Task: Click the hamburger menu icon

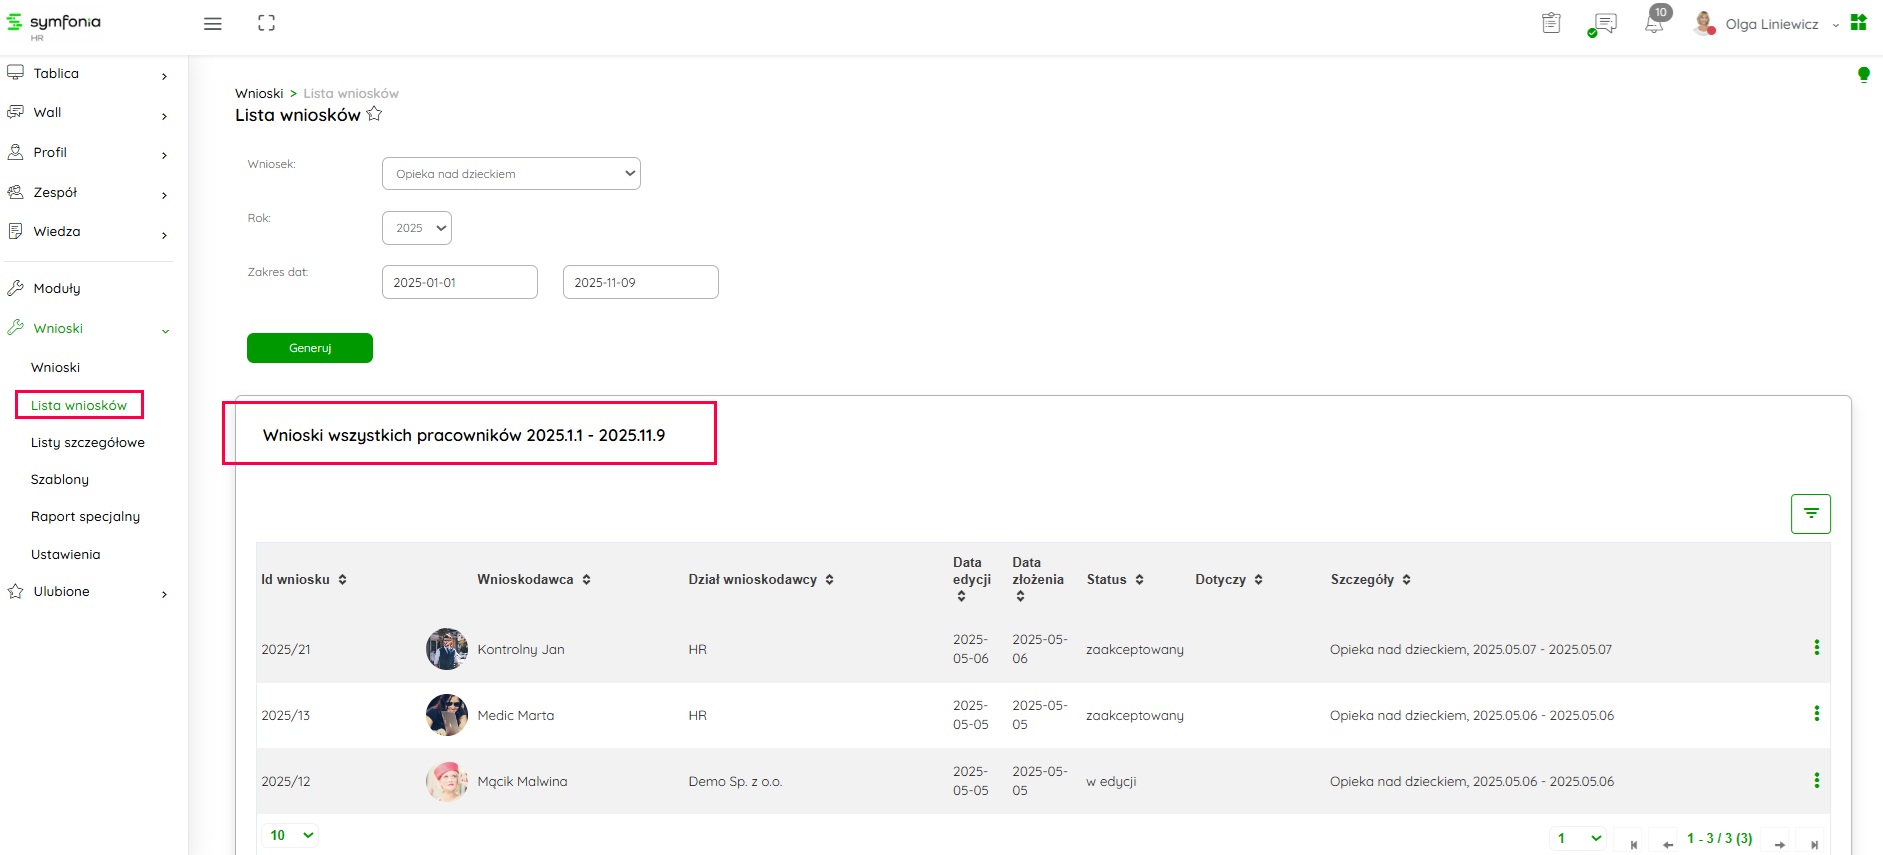Action: click(212, 24)
